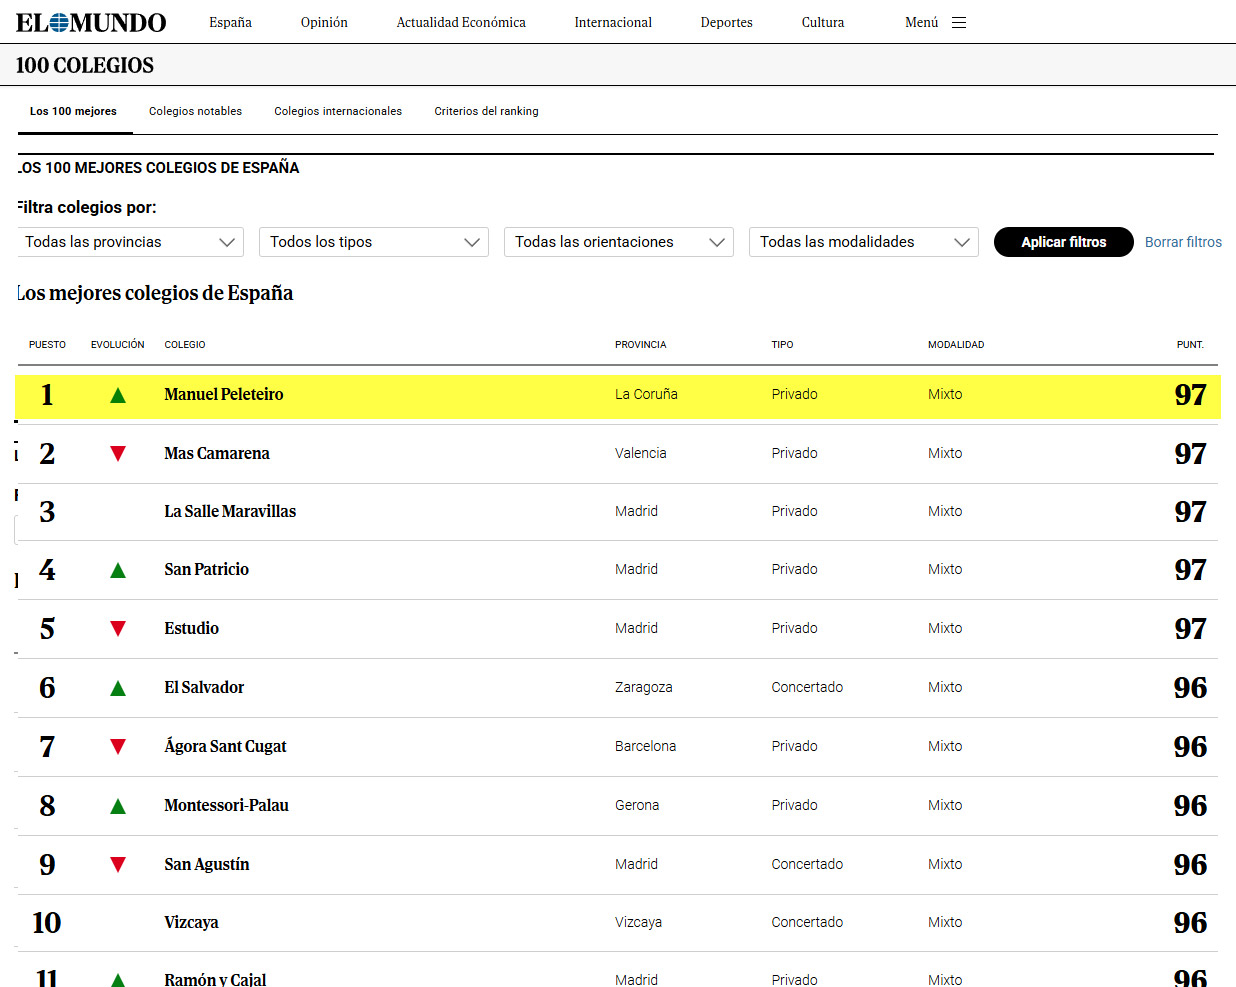
Task: Open the Todos los tipos dropdown
Action: (x=373, y=242)
